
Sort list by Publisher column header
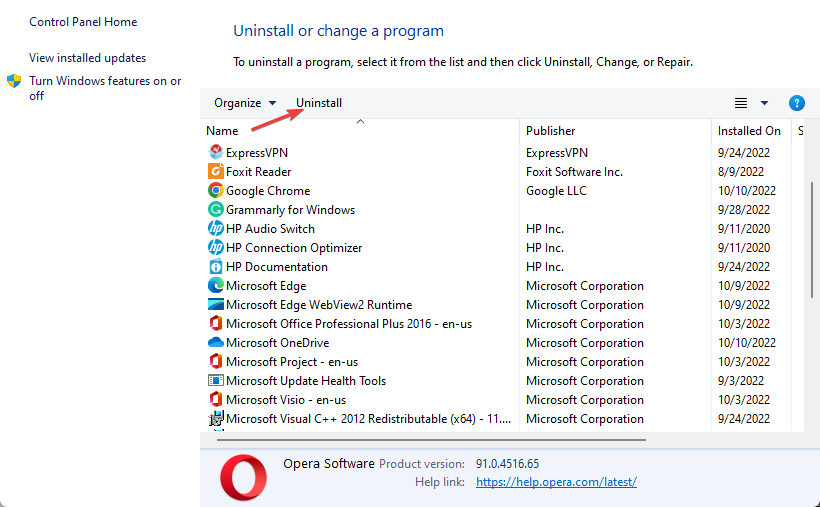551,131
